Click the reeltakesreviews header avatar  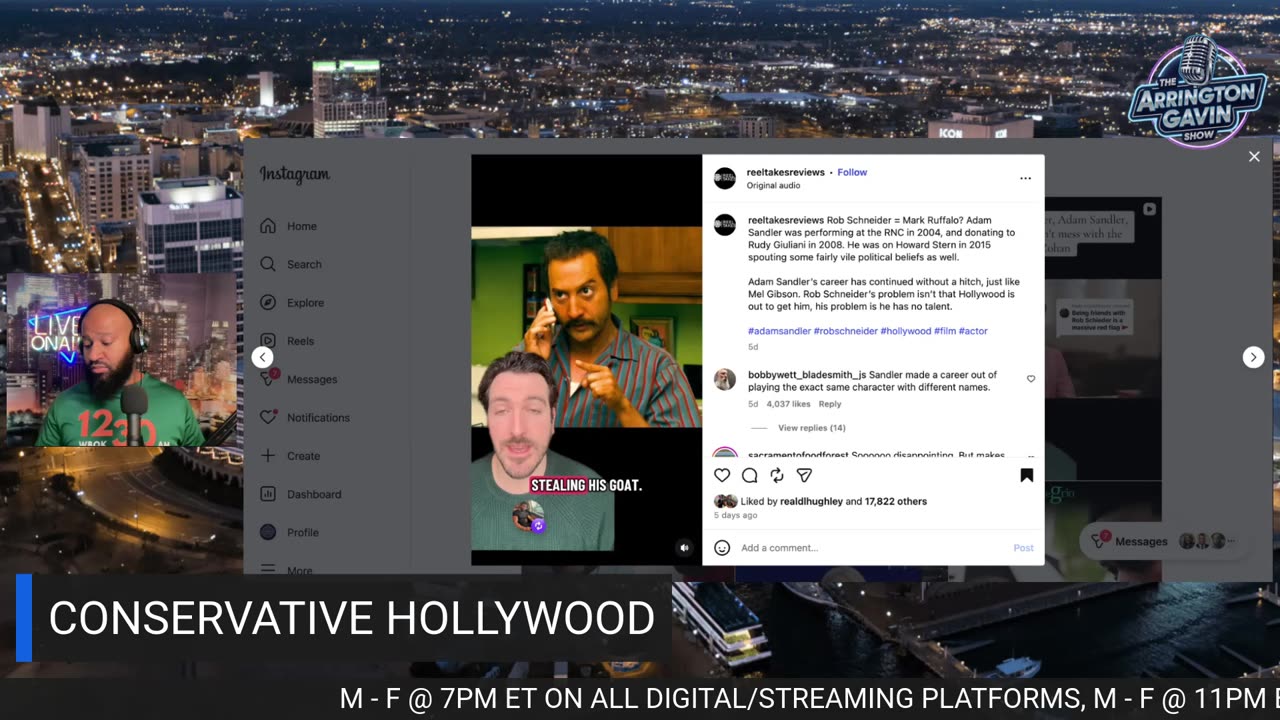click(725, 178)
